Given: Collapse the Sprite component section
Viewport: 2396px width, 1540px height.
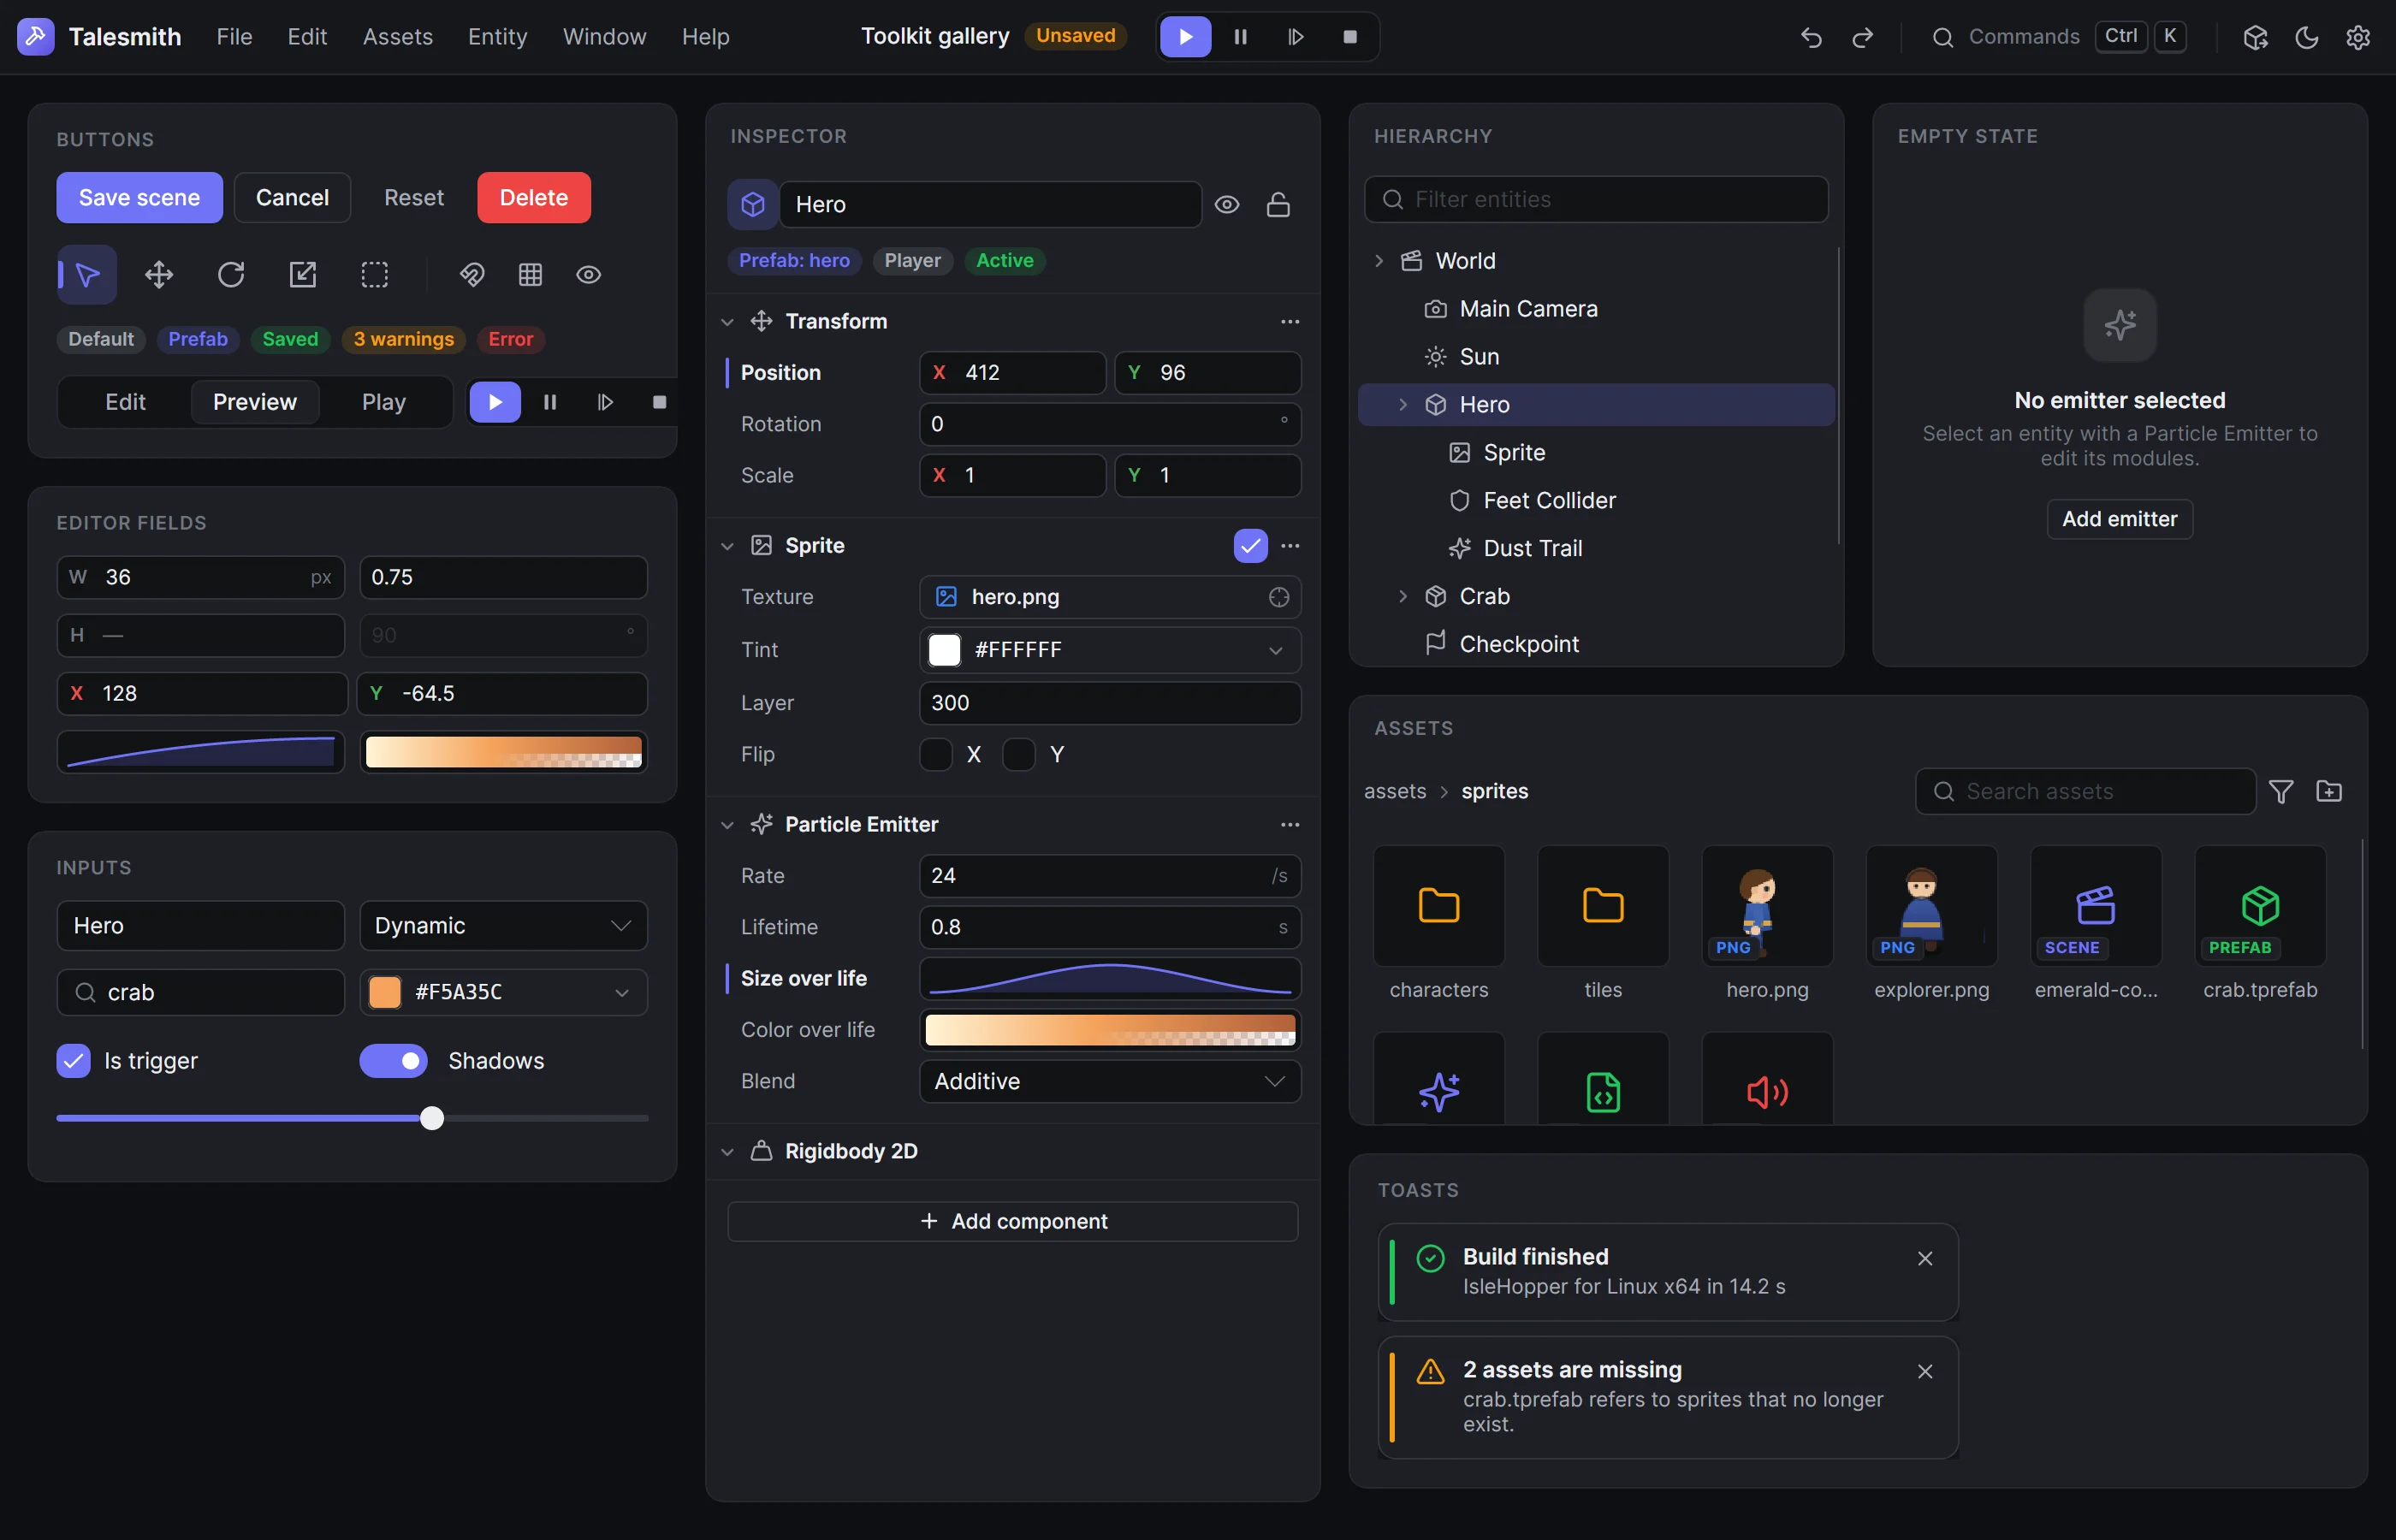Looking at the screenshot, I should 727,546.
